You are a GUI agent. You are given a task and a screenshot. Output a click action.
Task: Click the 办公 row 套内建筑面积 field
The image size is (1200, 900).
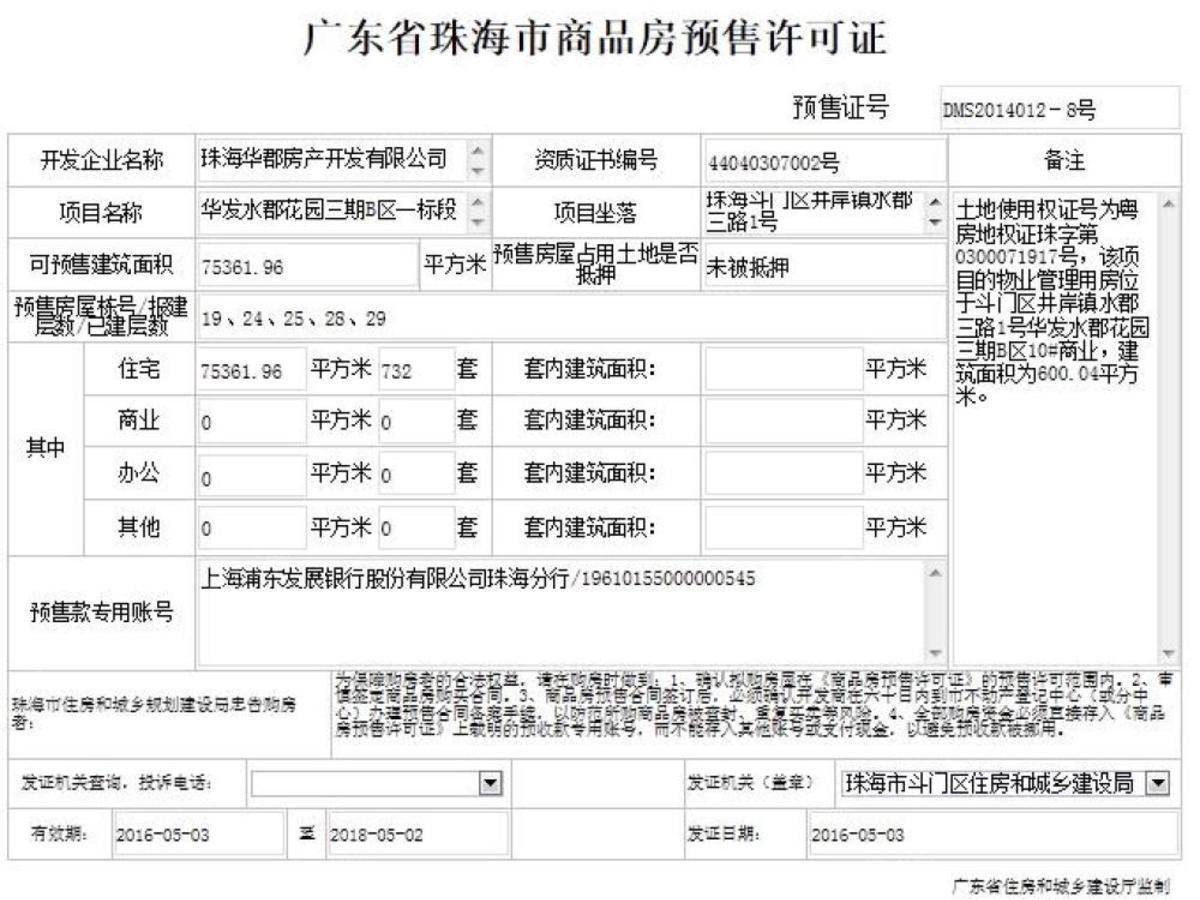click(x=783, y=475)
